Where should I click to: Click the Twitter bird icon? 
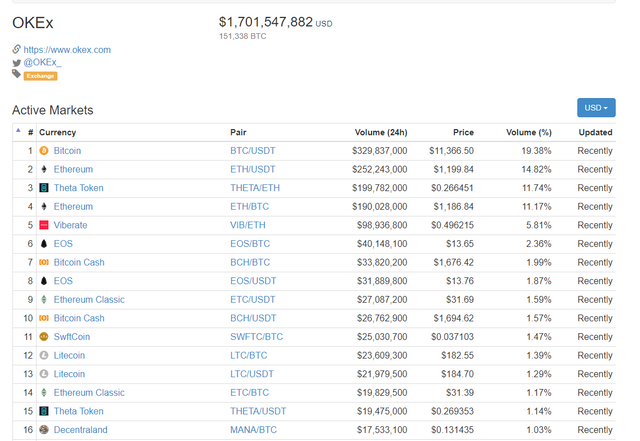point(16,63)
